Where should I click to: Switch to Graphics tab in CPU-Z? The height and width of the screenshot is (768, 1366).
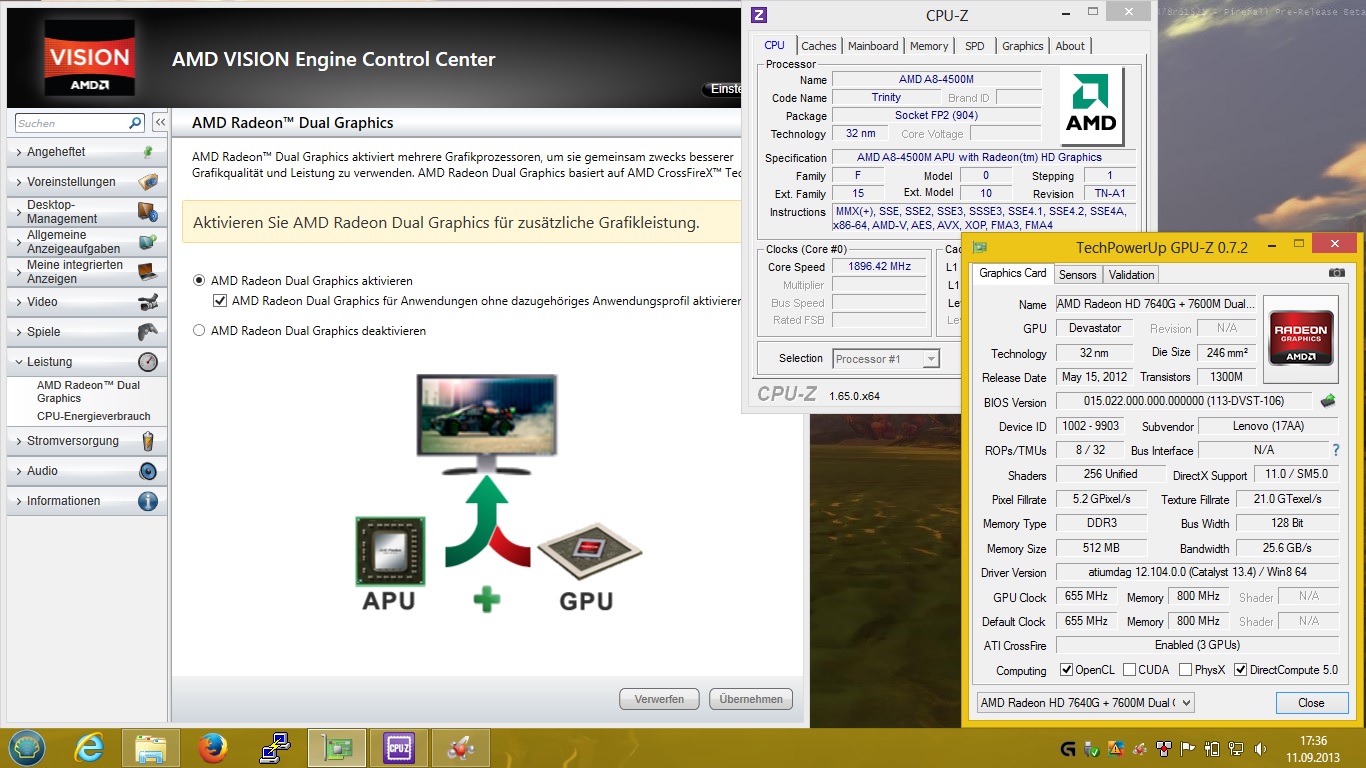(1023, 46)
